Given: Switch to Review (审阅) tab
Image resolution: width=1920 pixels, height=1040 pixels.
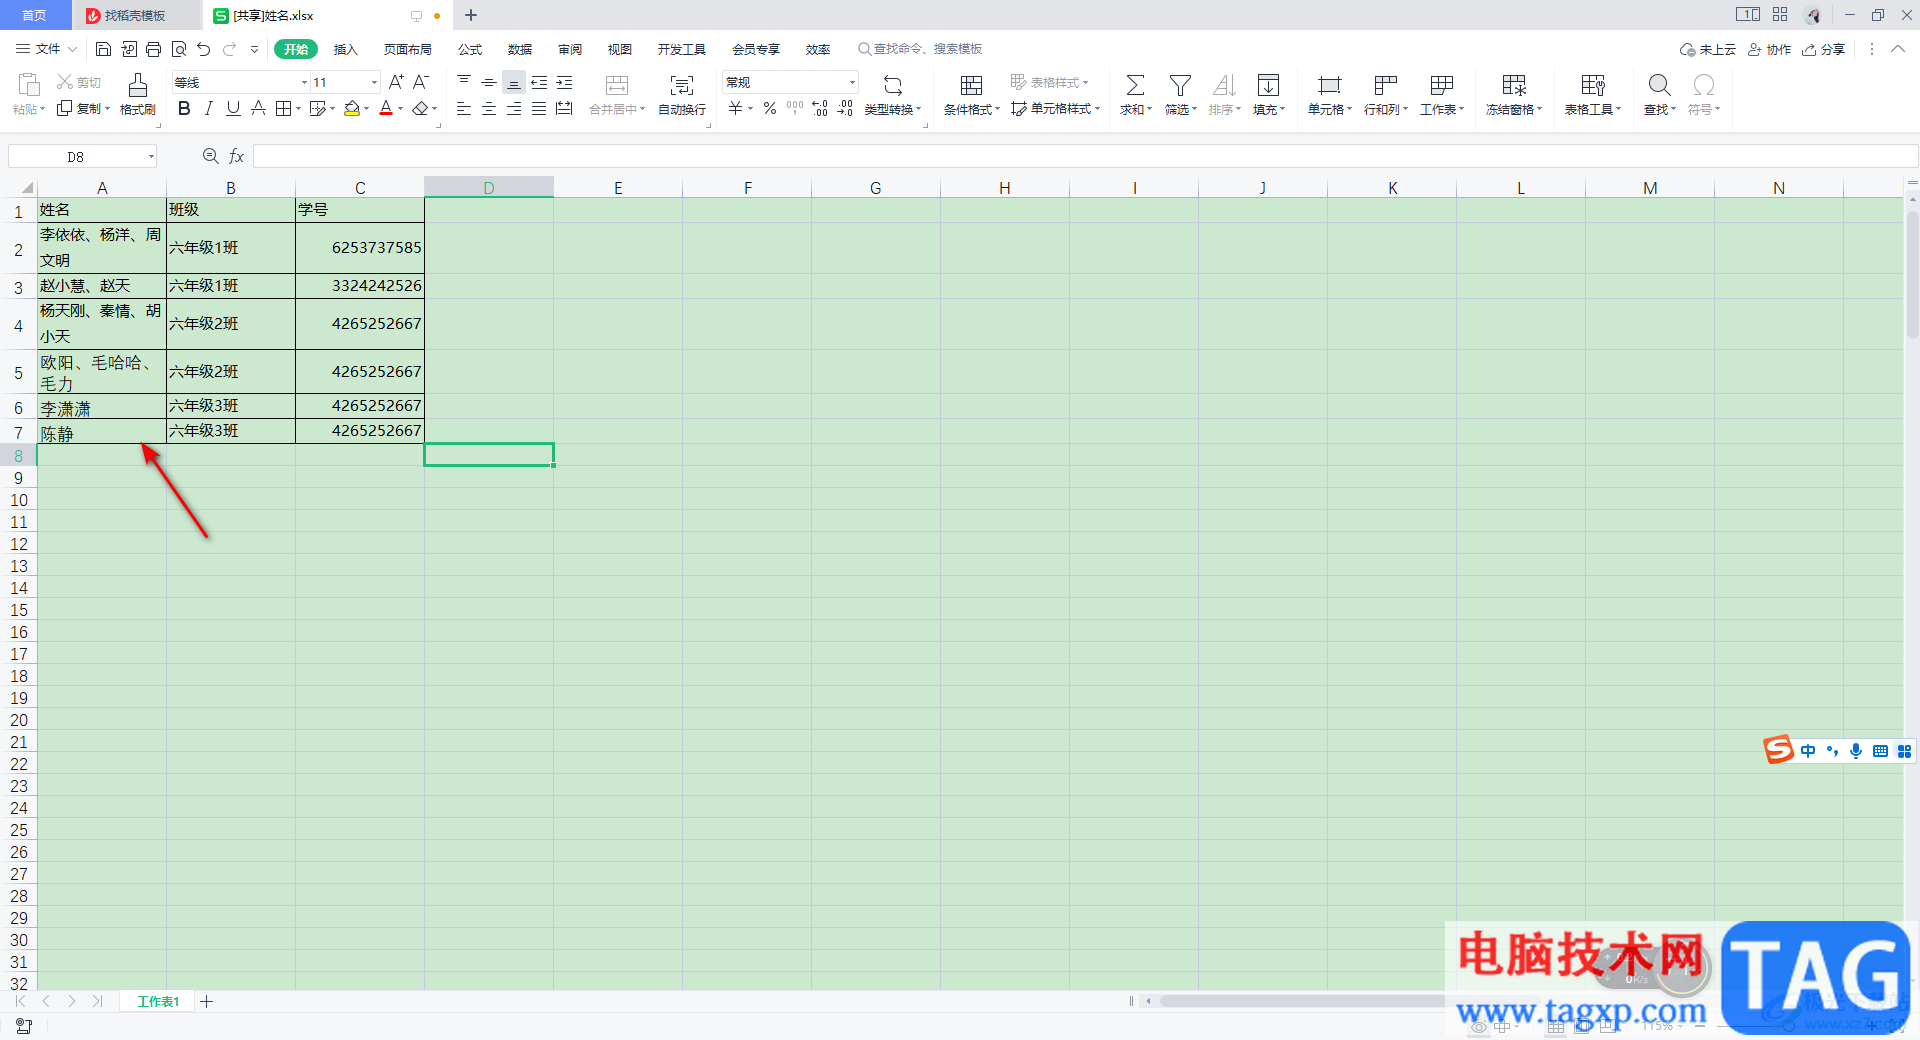Looking at the screenshot, I should coord(570,49).
